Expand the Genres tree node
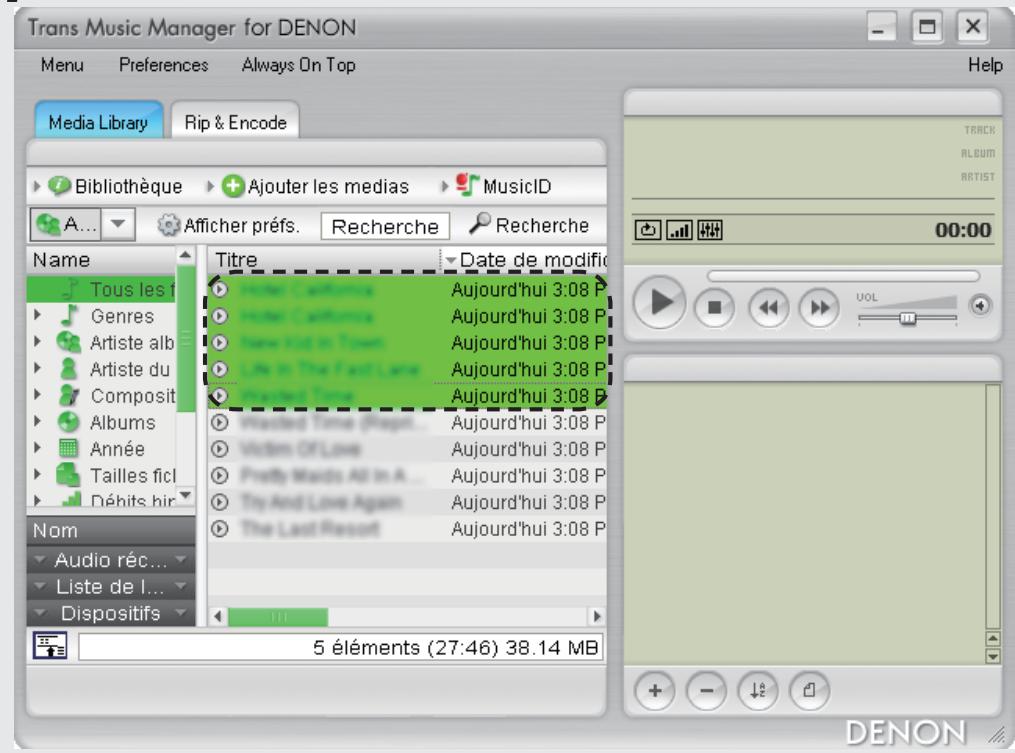1015x753 pixels. pos(37,315)
